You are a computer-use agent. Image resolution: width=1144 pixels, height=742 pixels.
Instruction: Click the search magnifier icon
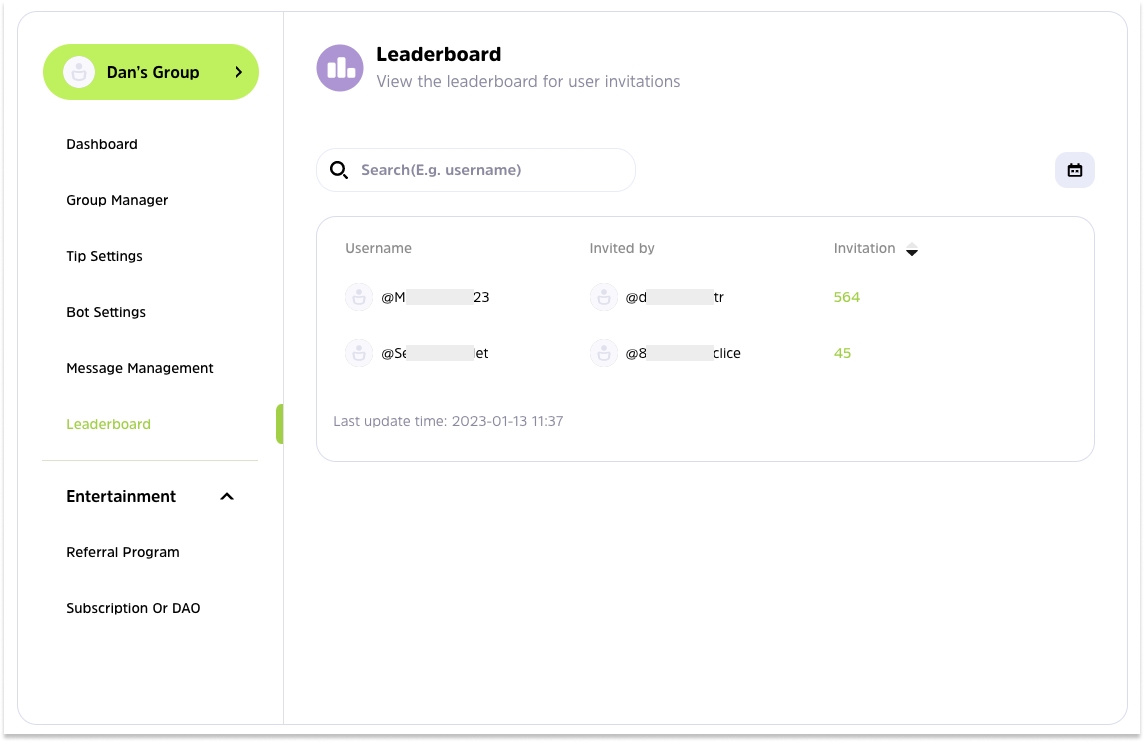(339, 170)
